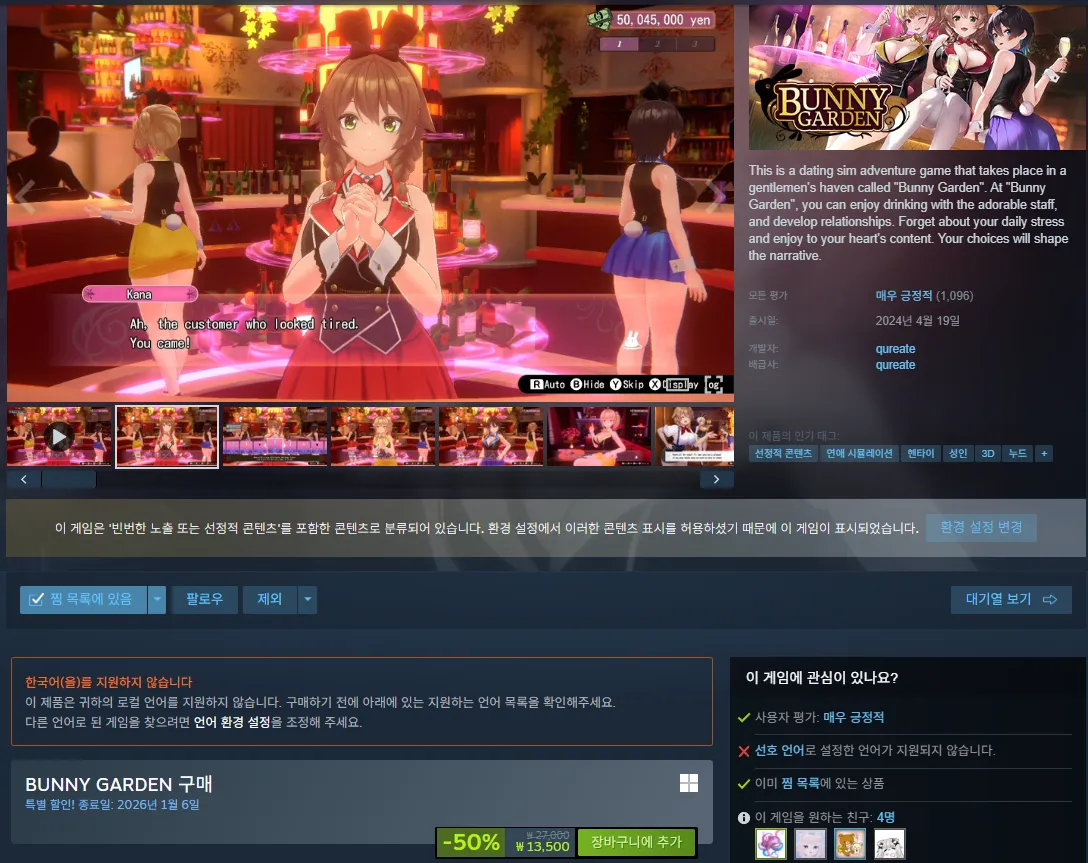Click the thumbnail strip scrollbar handle

coord(69,479)
